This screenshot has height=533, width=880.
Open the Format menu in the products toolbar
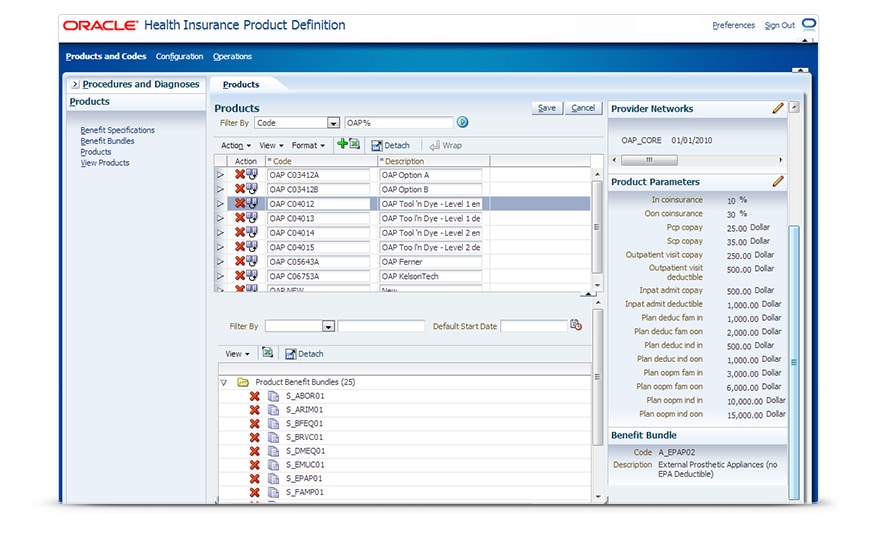click(308, 145)
